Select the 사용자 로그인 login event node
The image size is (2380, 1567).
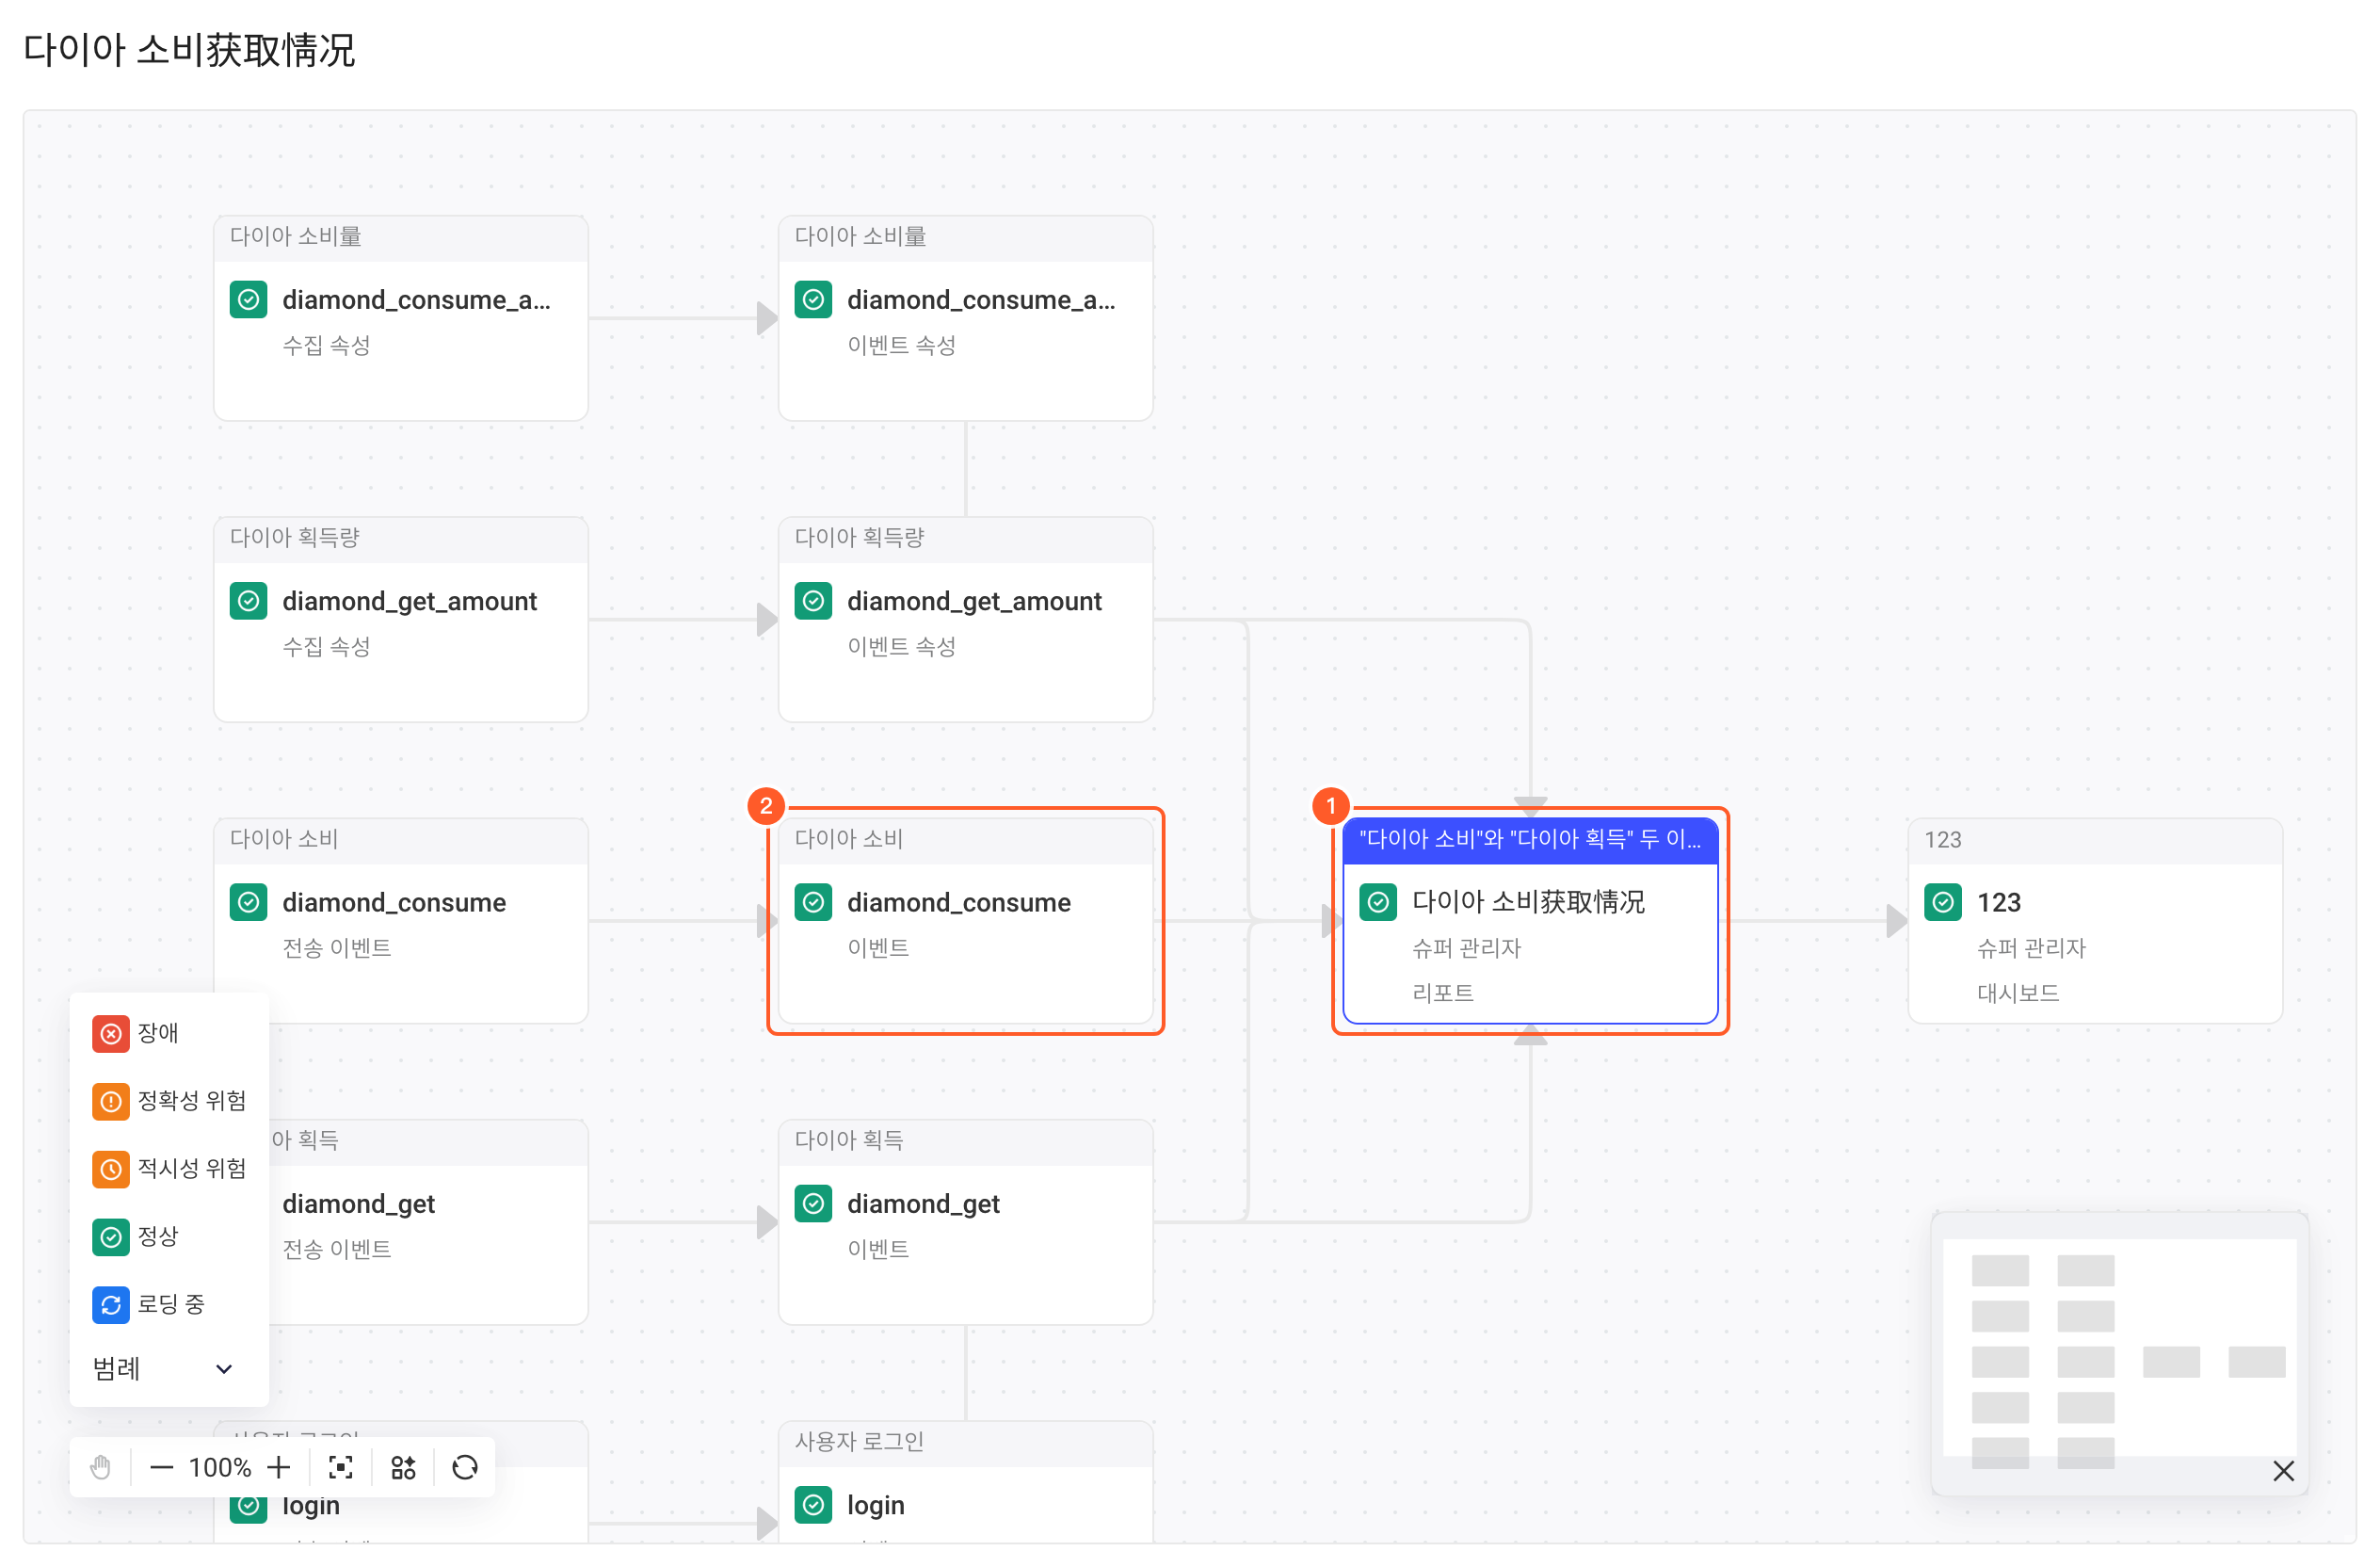[965, 1482]
